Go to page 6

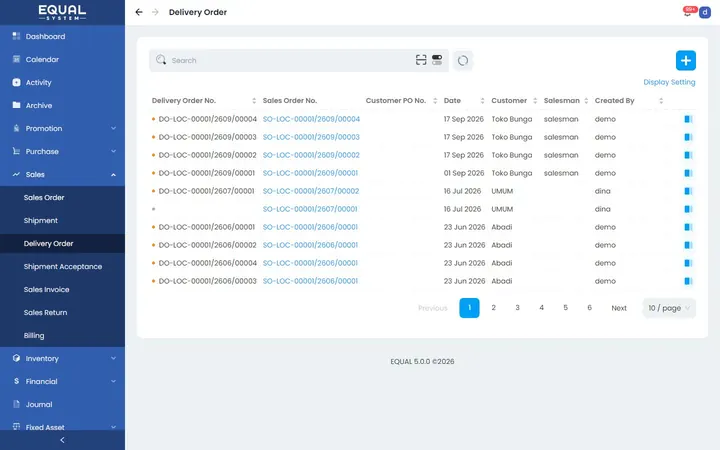589,308
